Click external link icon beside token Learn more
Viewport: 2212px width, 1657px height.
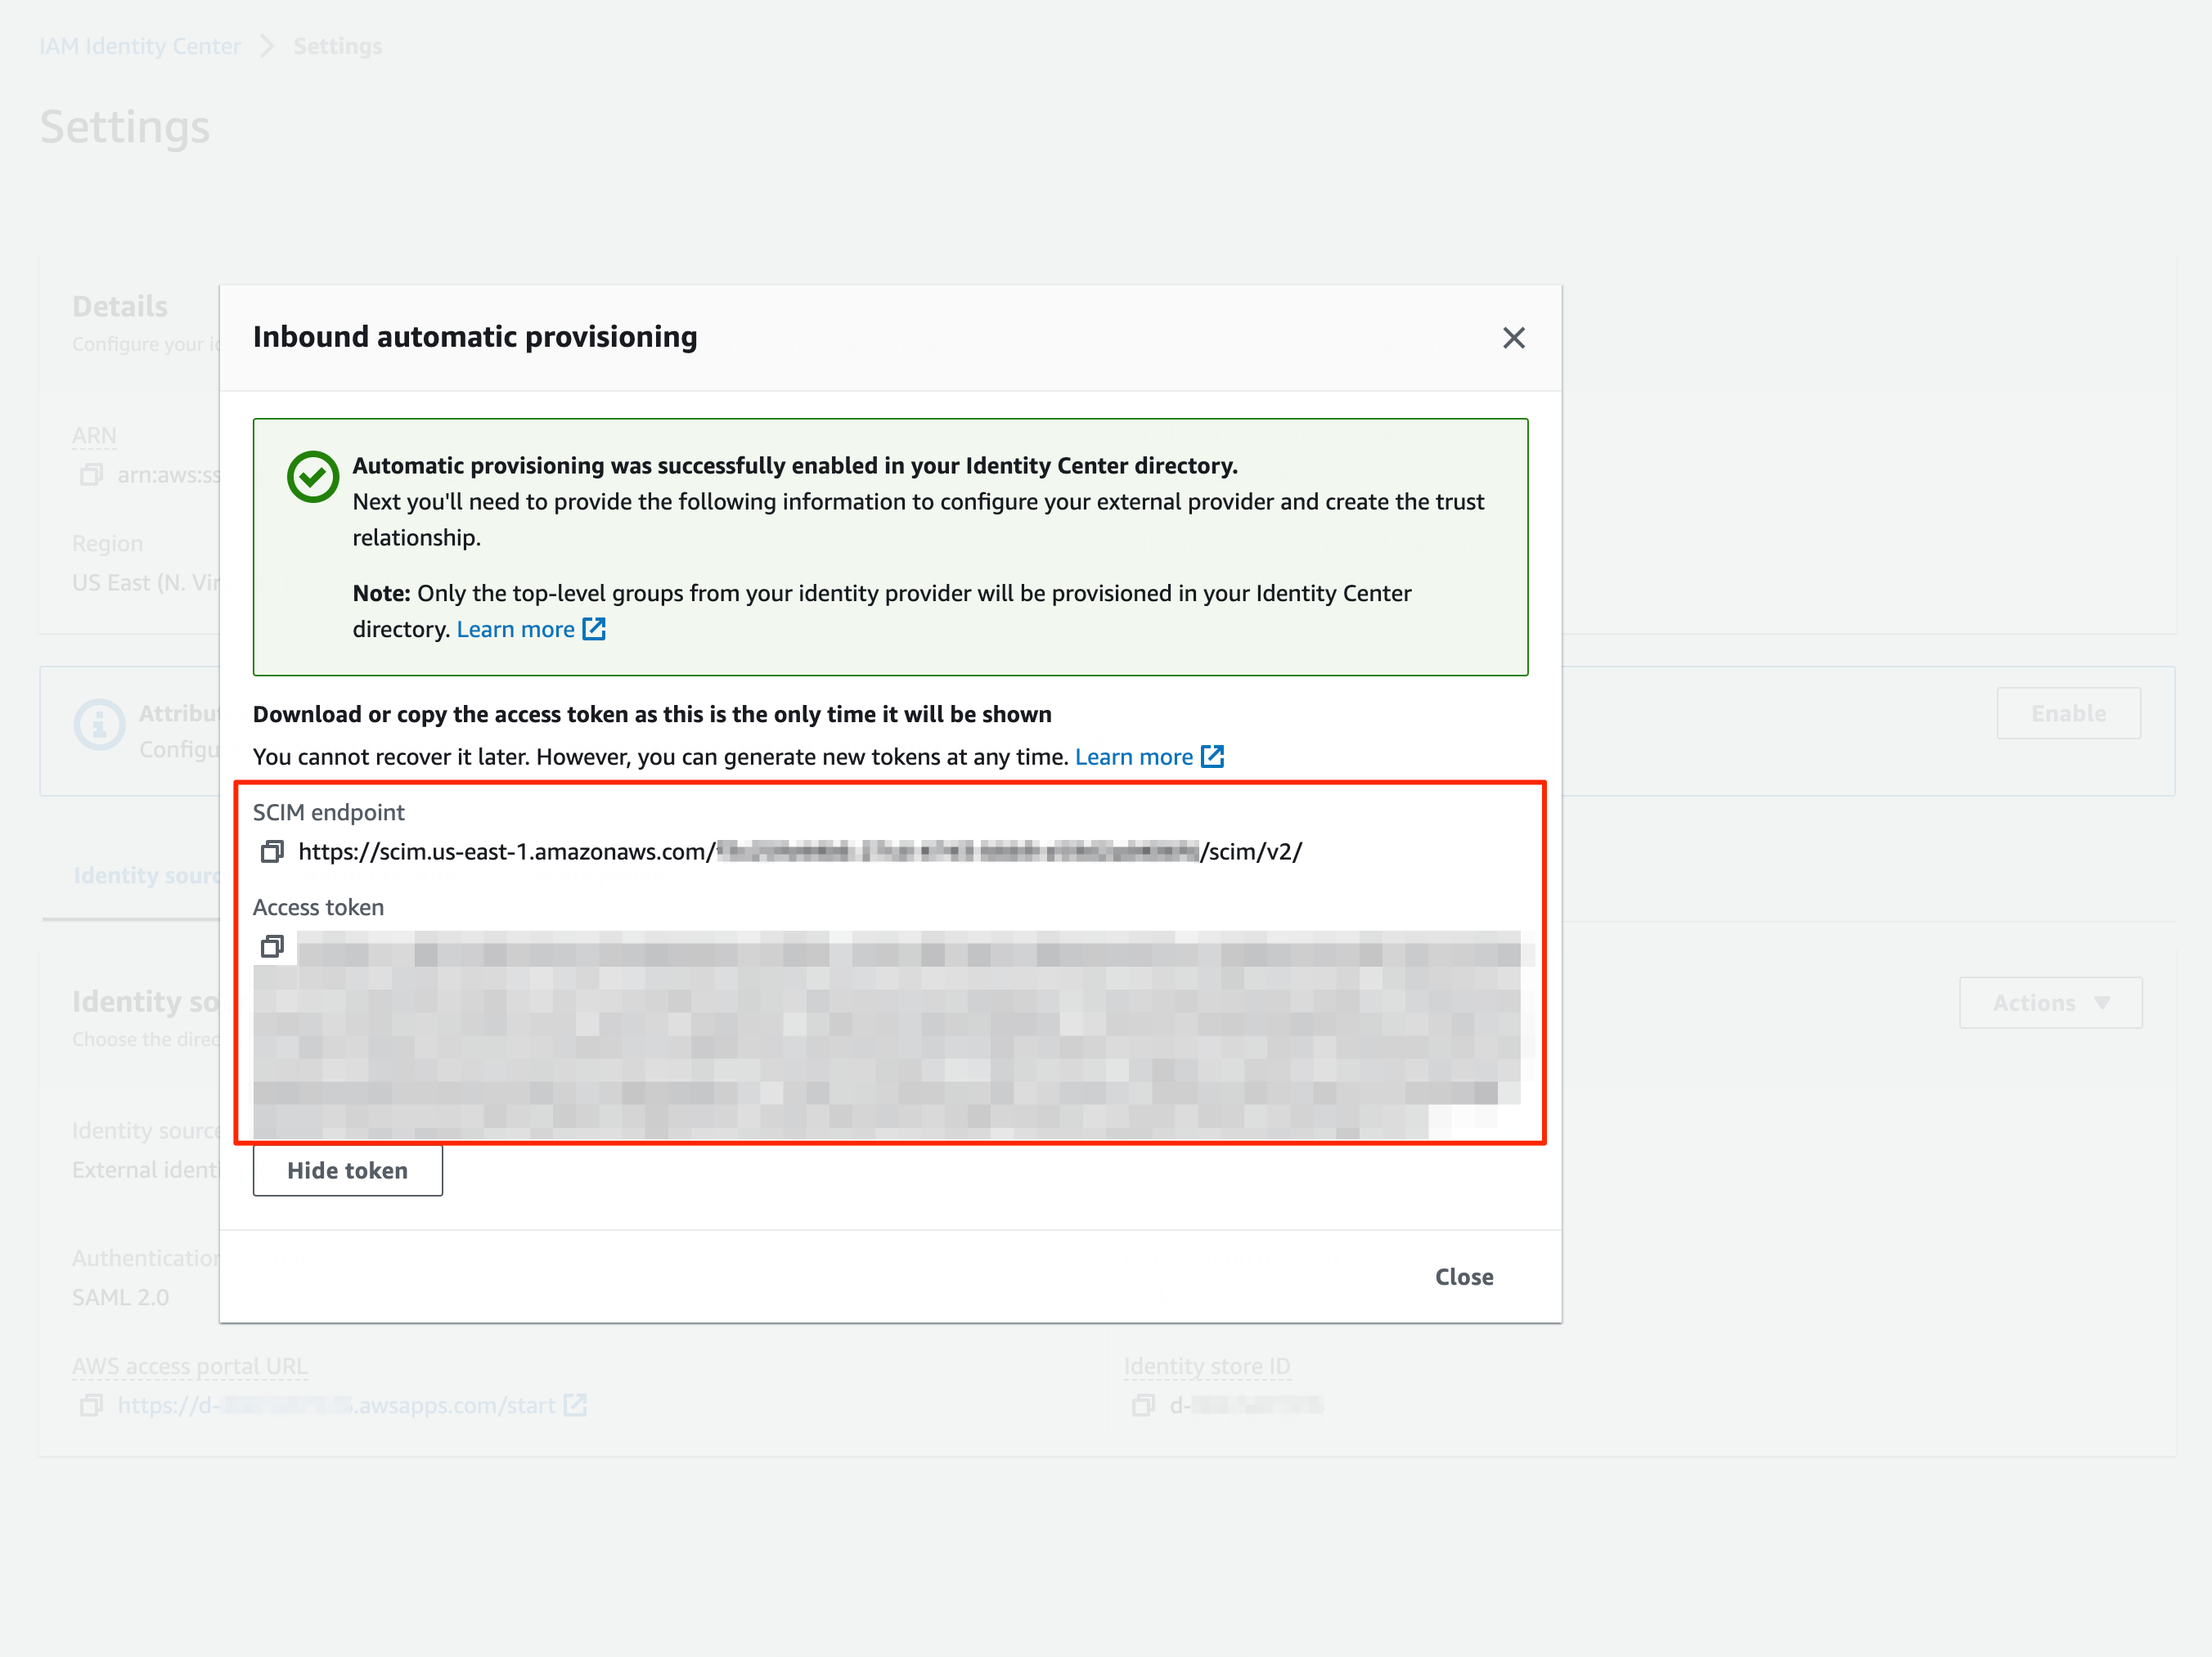(1212, 756)
